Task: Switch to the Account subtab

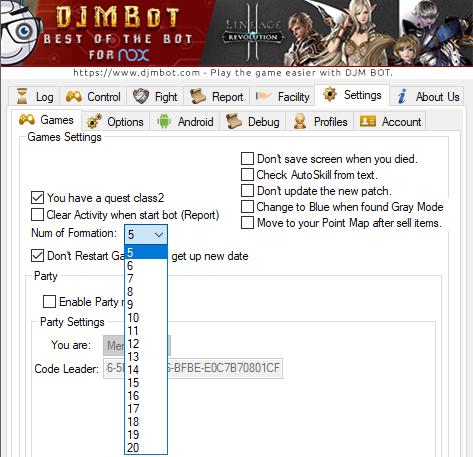Action: pos(390,121)
